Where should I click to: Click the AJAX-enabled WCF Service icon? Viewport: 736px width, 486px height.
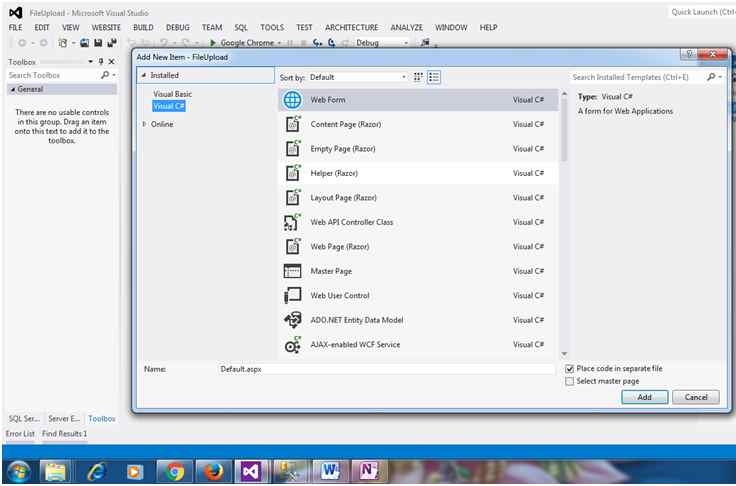click(x=292, y=345)
